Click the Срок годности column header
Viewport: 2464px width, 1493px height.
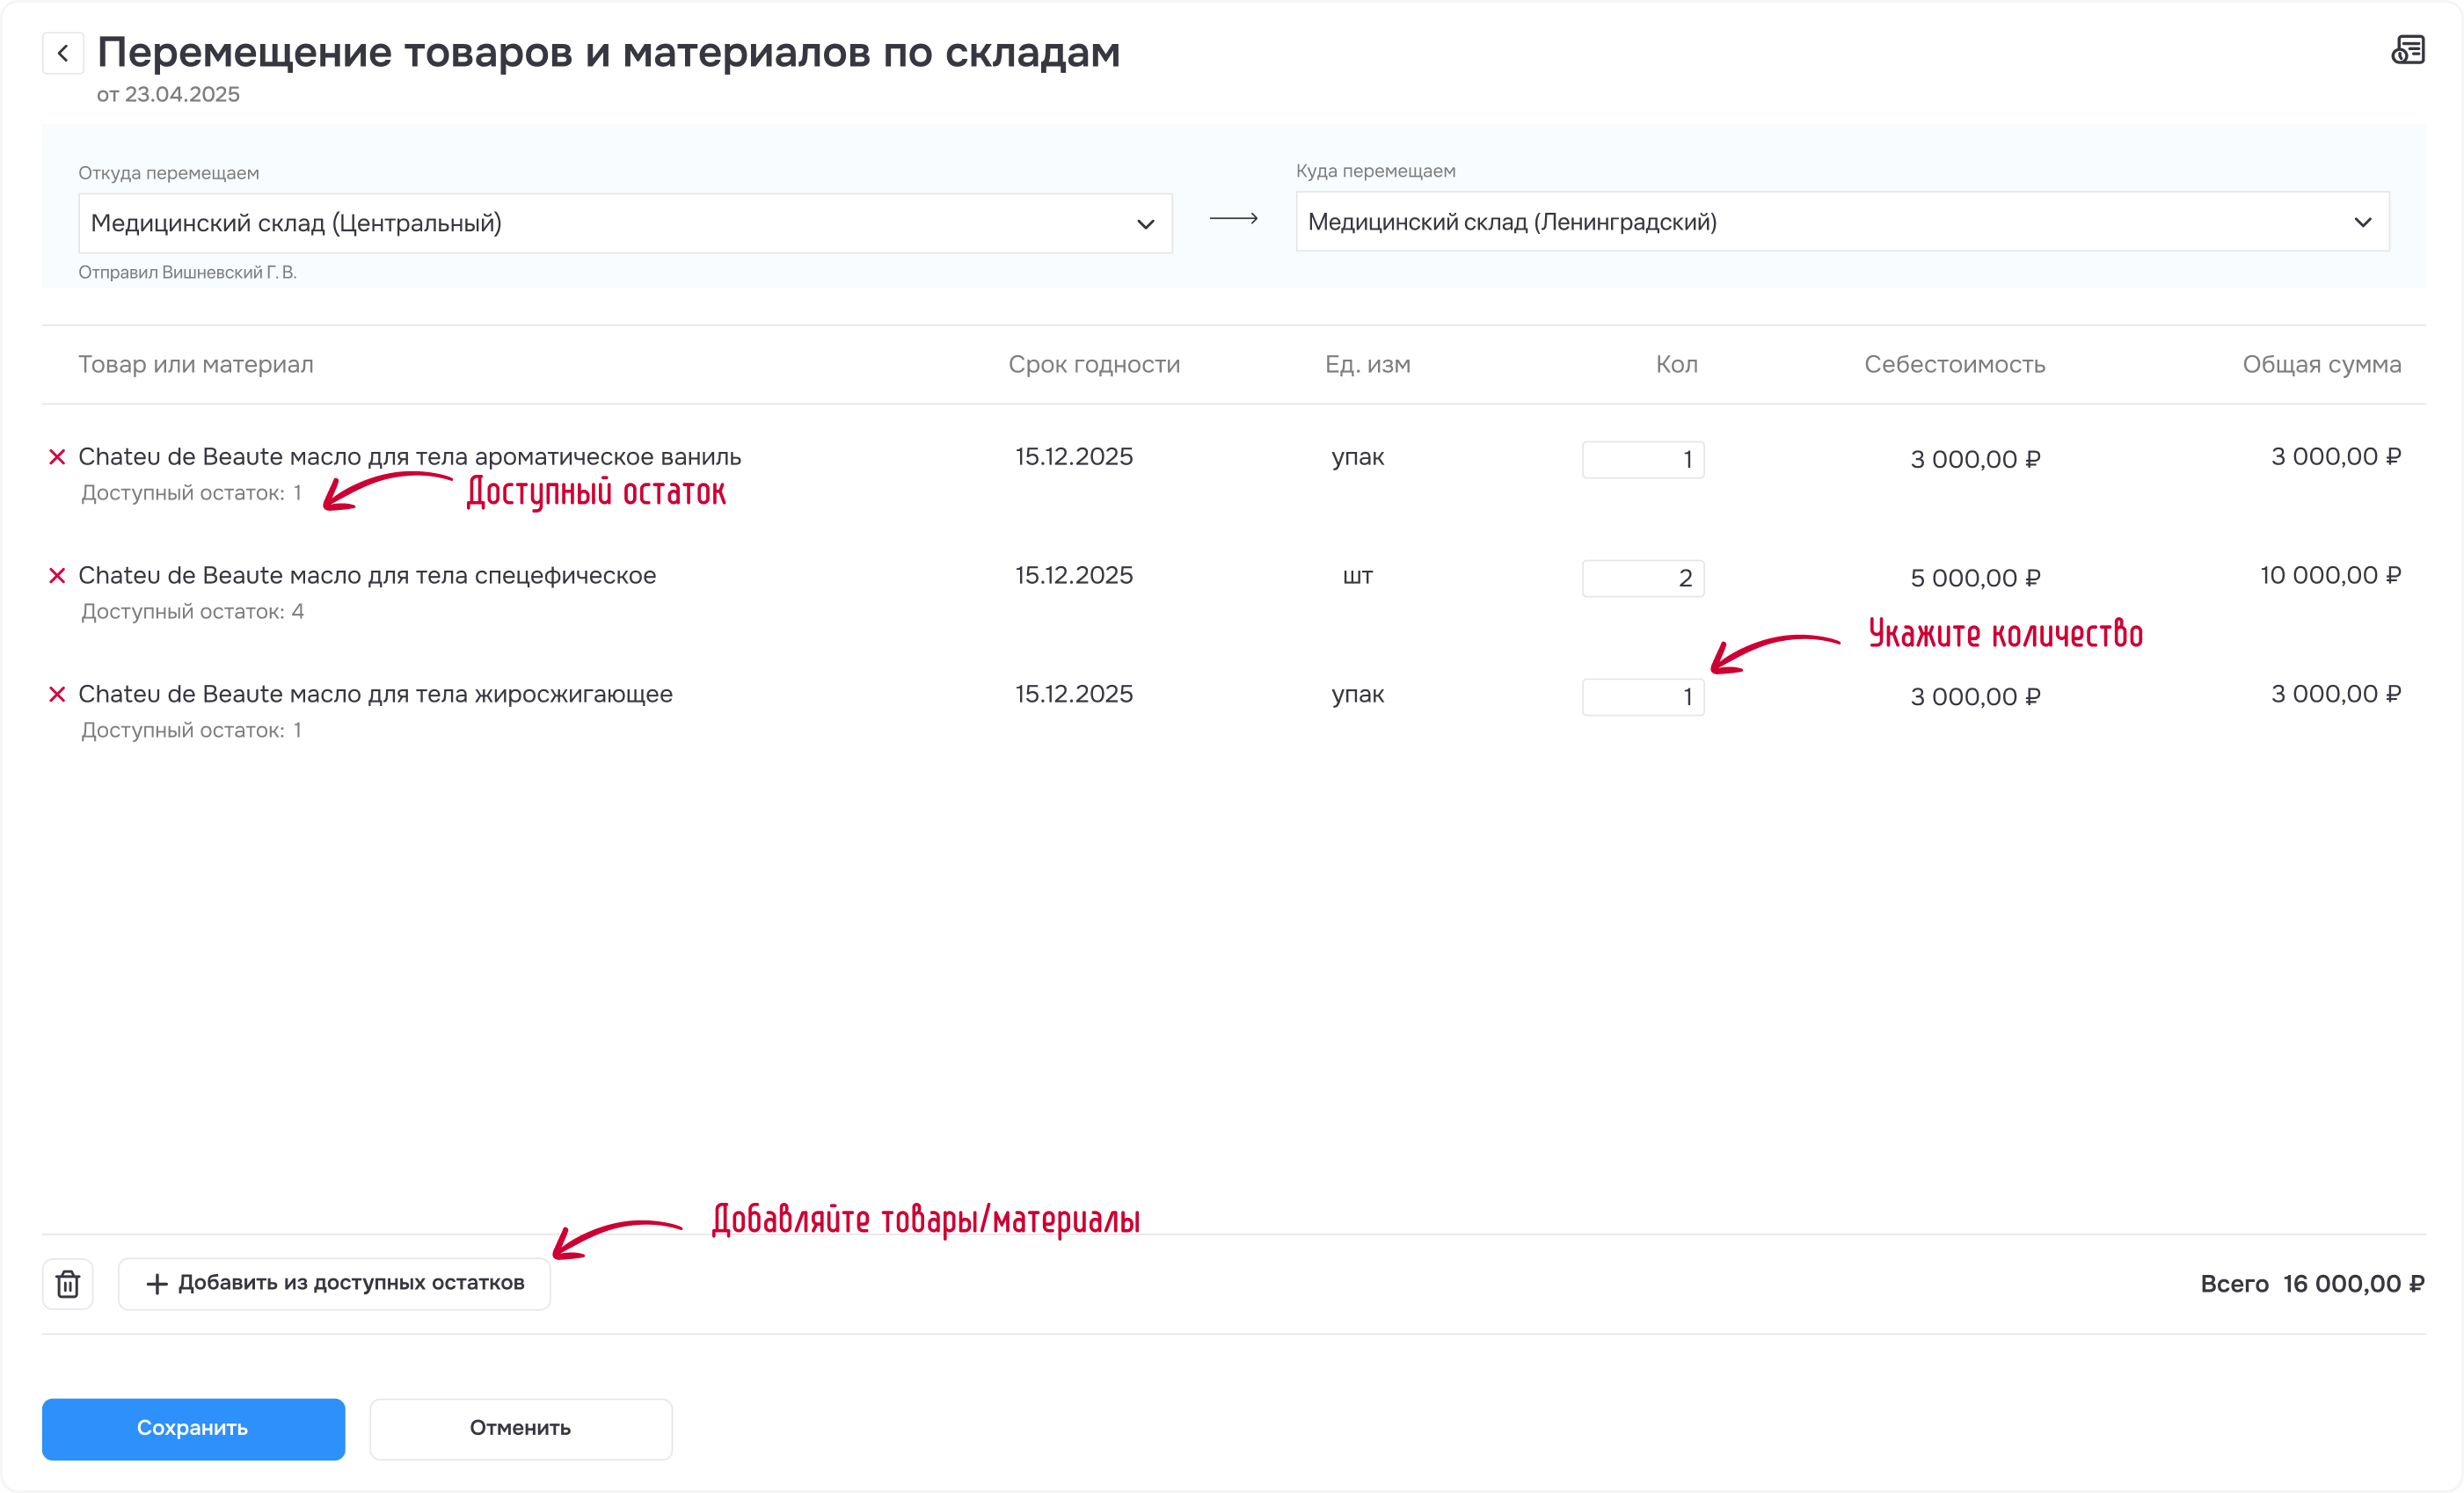(x=1094, y=365)
